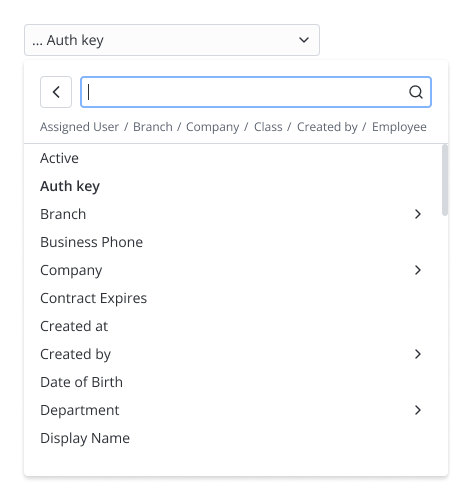The image size is (472, 500).
Task: Click the back arrow button
Action: point(56,92)
